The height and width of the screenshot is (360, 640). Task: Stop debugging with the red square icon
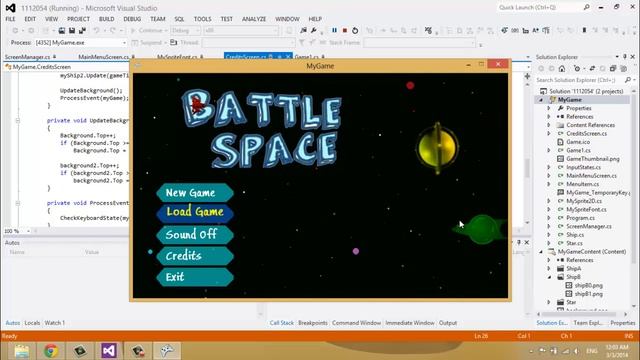pyautogui.click(x=345, y=31)
